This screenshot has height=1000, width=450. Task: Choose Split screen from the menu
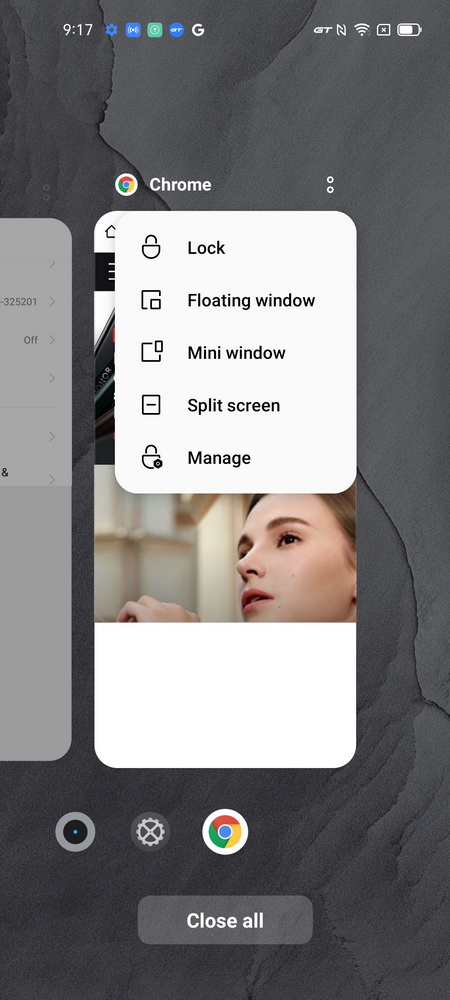pyautogui.click(x=235, y=406)
